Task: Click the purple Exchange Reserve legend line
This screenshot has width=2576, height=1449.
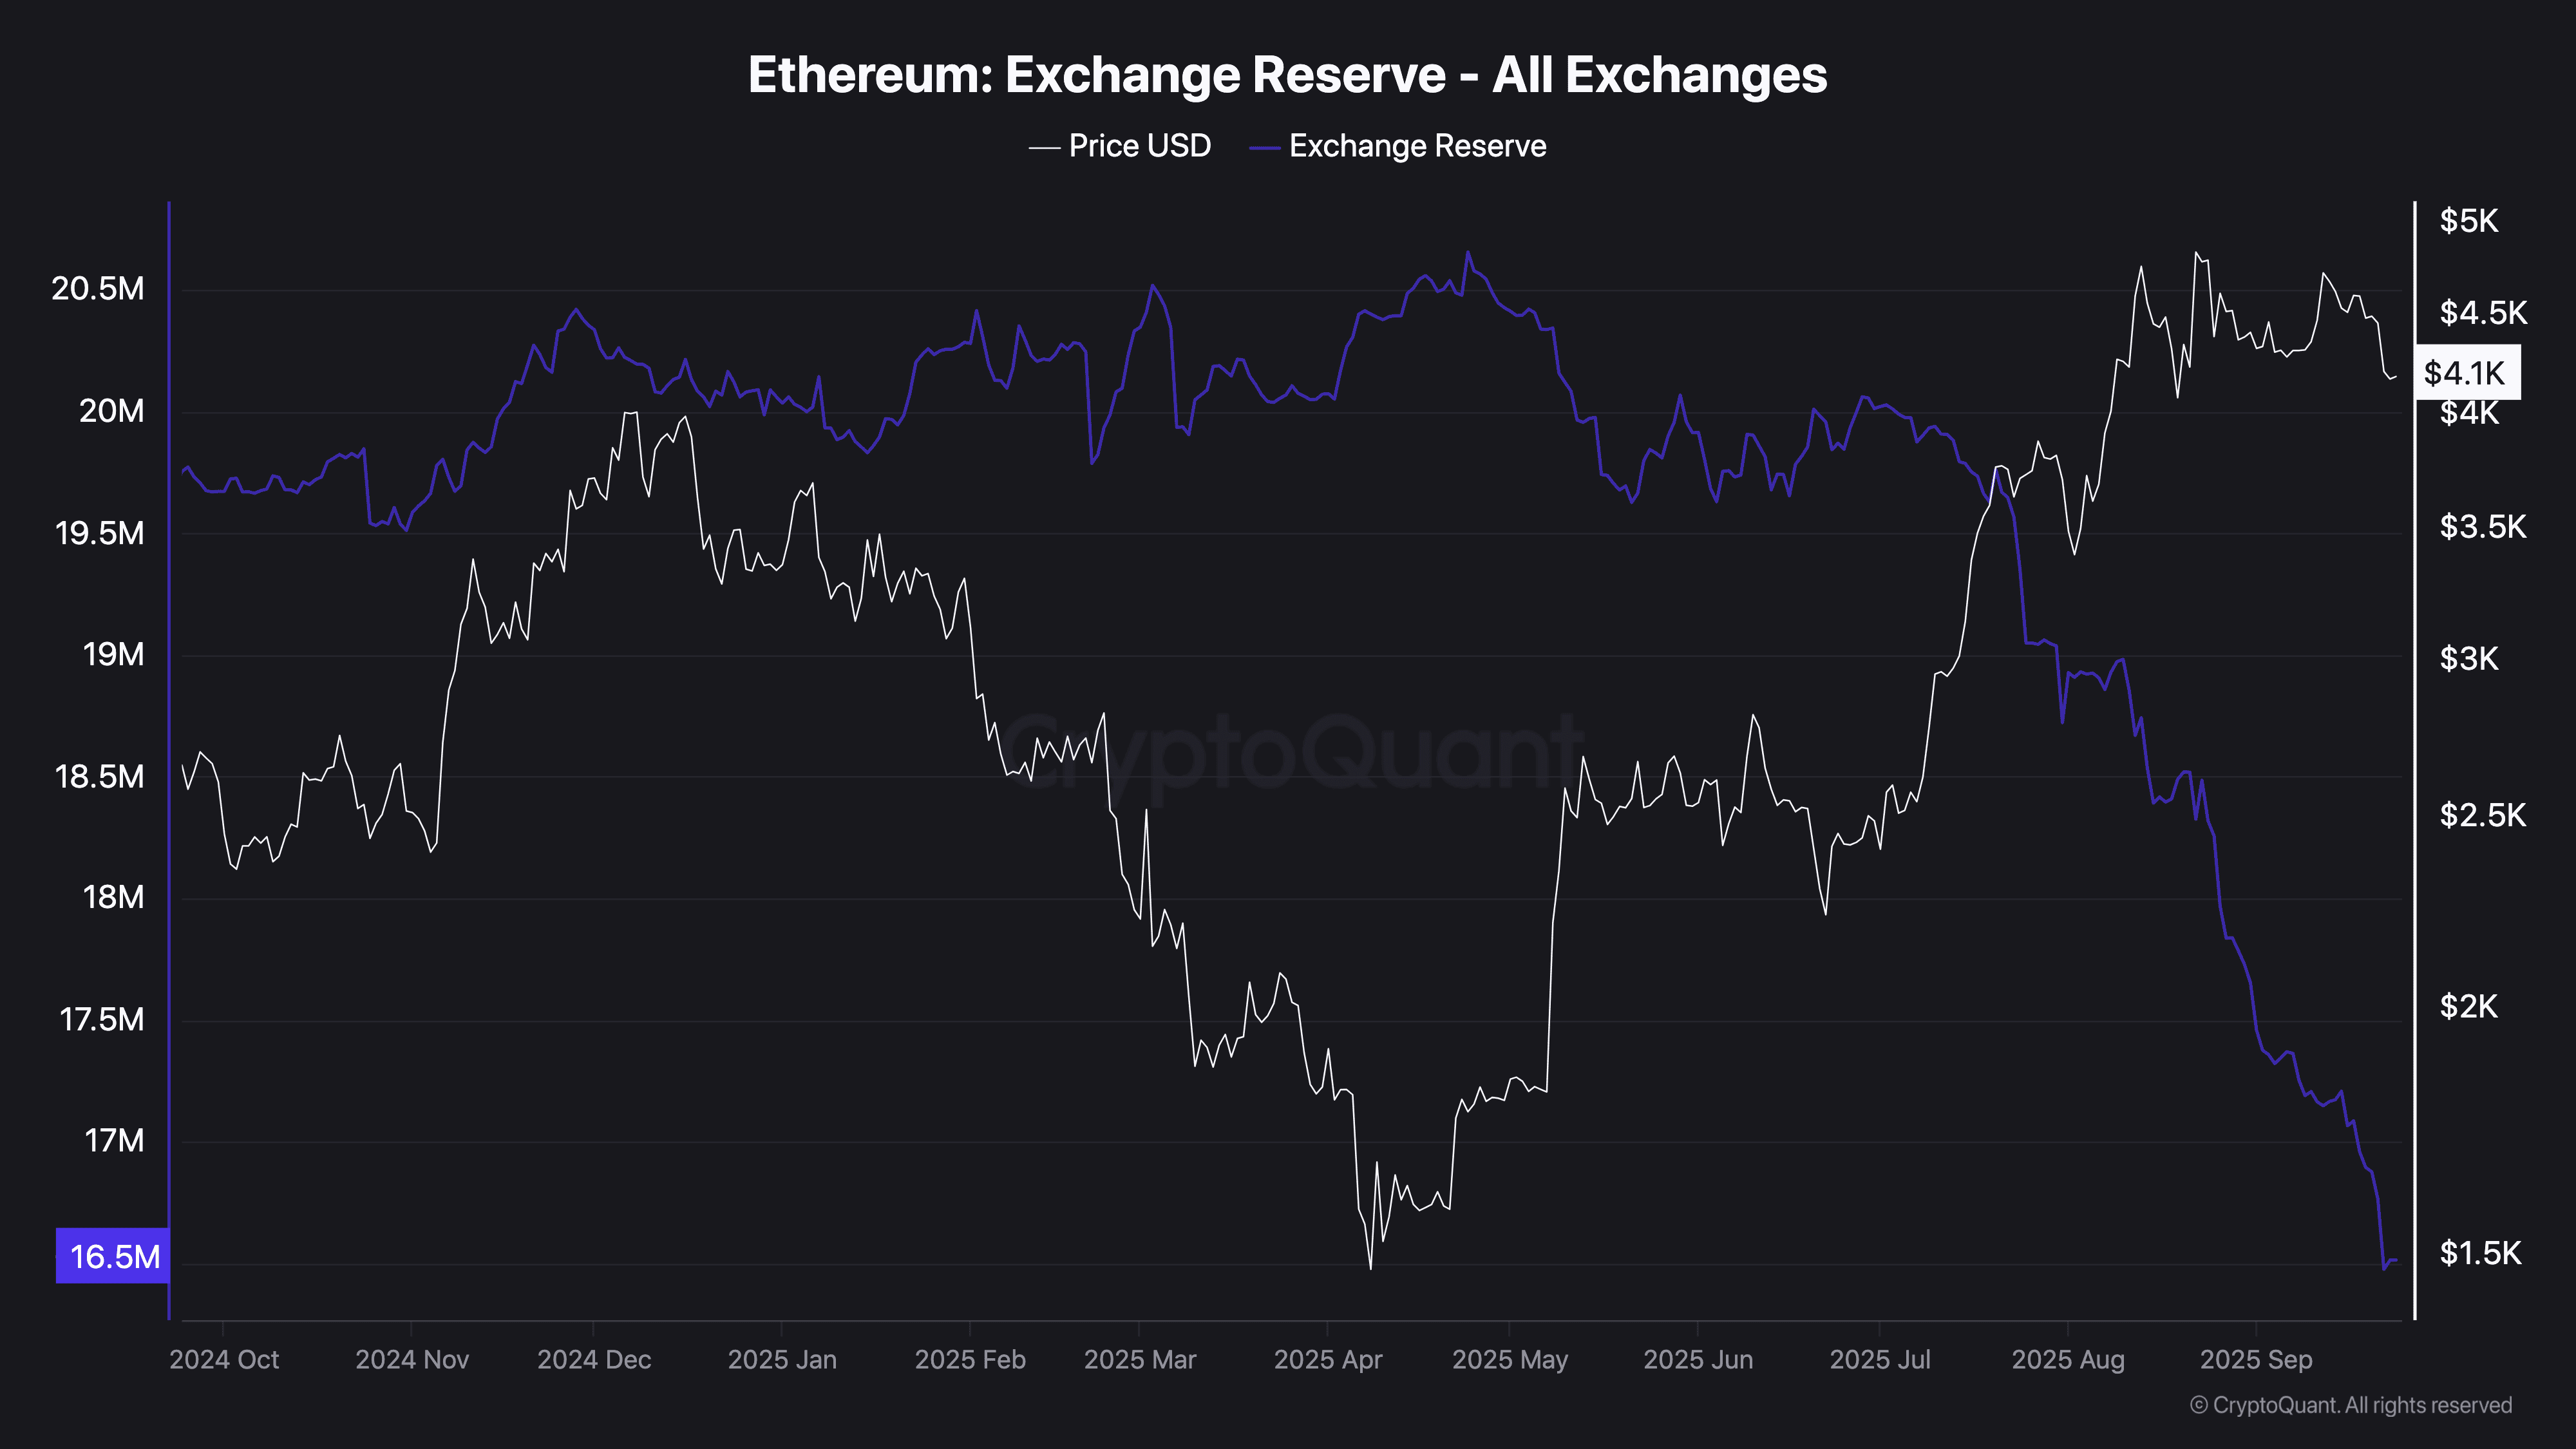Action: [x=1264, y=148]
